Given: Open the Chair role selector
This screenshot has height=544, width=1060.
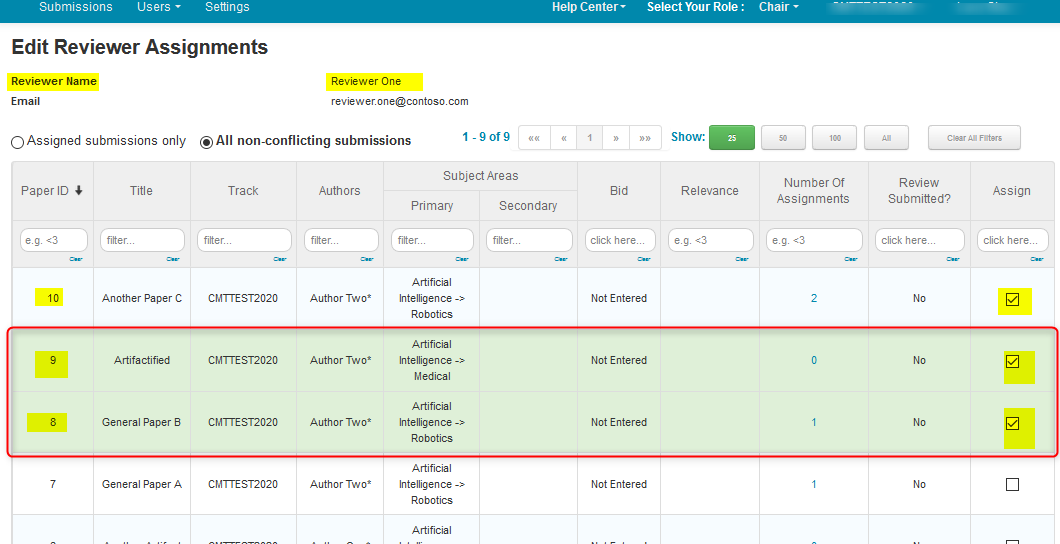Looking at the screenshot, I should tap(779, 7).
